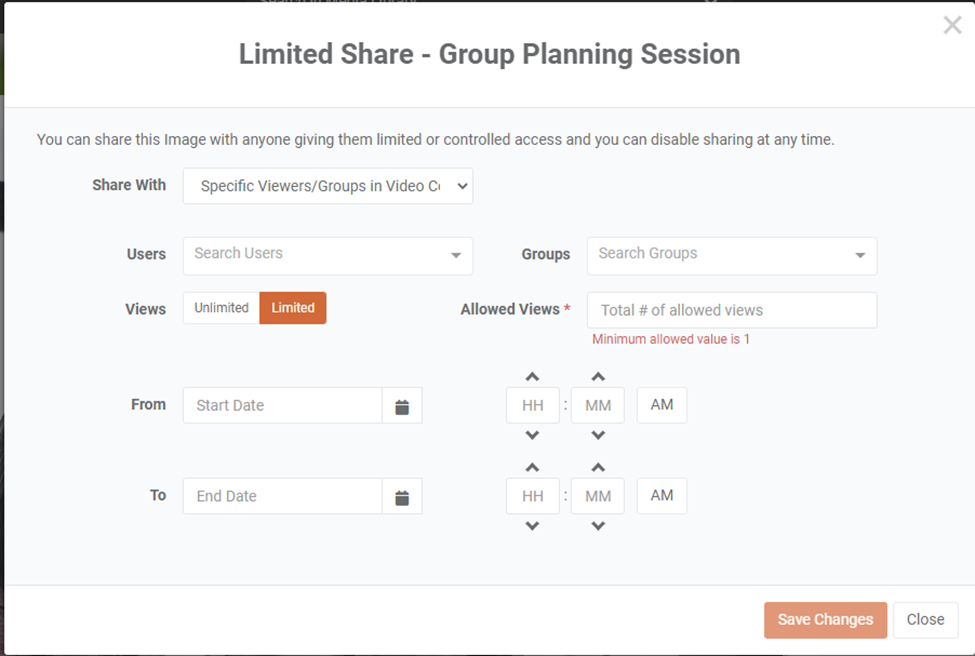Open the Share With dropdown
This screenshot has width=975, height=656.
(327, 186)
